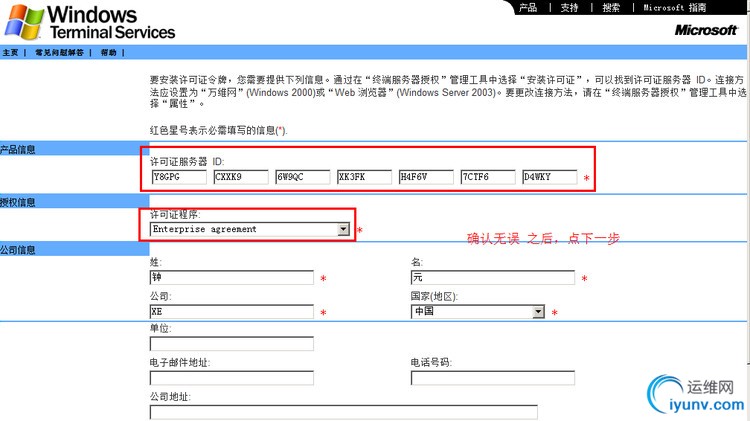The width and height of the screenshot is (750, 421).
Task: Click the license server ID field 6W9QC
Action: [x=302, y=177]
